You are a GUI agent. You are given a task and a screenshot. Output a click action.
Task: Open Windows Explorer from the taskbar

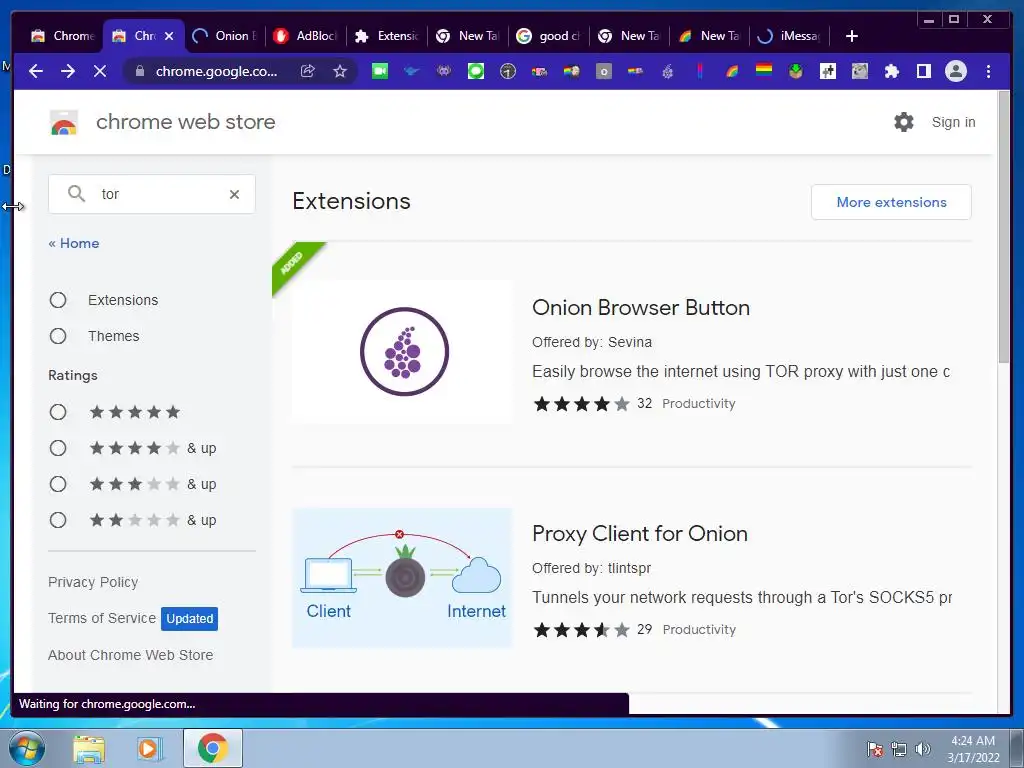(x=89, y=748)
